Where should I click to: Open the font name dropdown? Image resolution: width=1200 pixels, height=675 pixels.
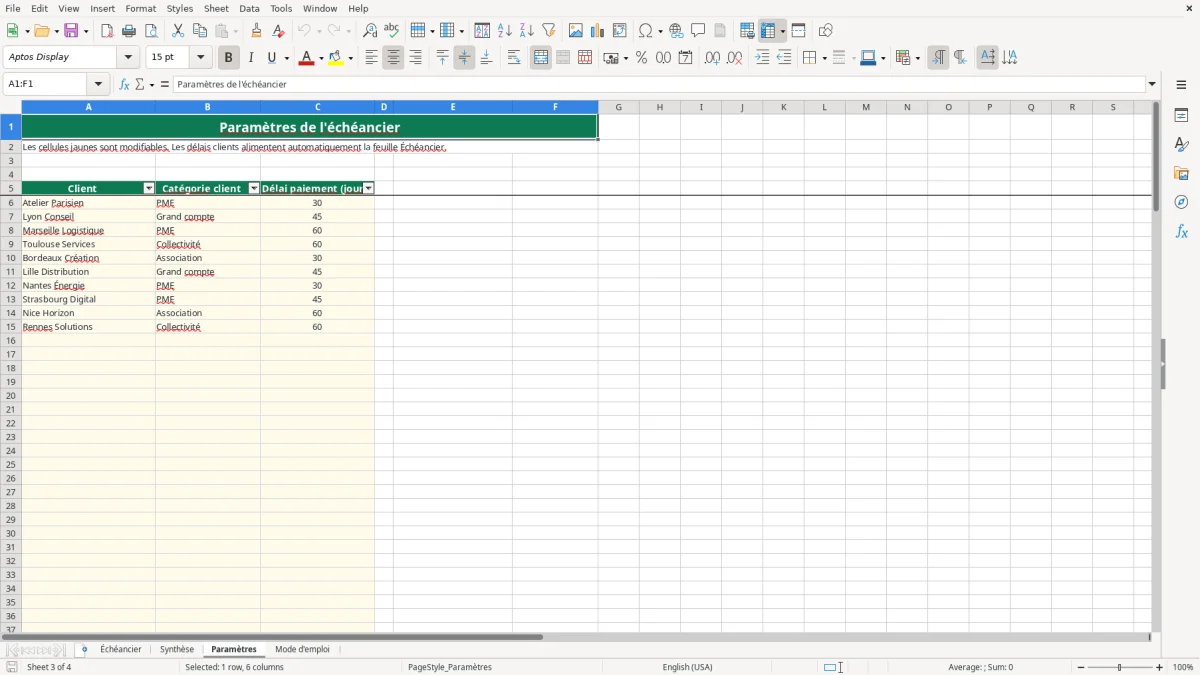pos(128,58)
